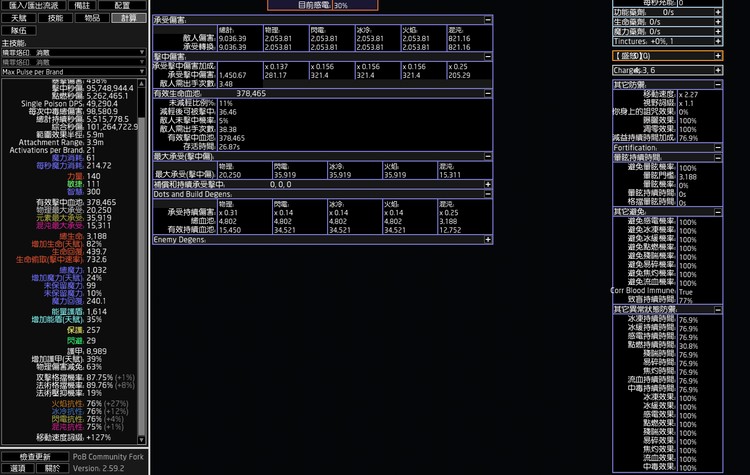The width and height of the screenshot is (750, 475).
Task: Collapse the 擊中傷害 section
Action: pyautogui.click(x=488, y=58)
